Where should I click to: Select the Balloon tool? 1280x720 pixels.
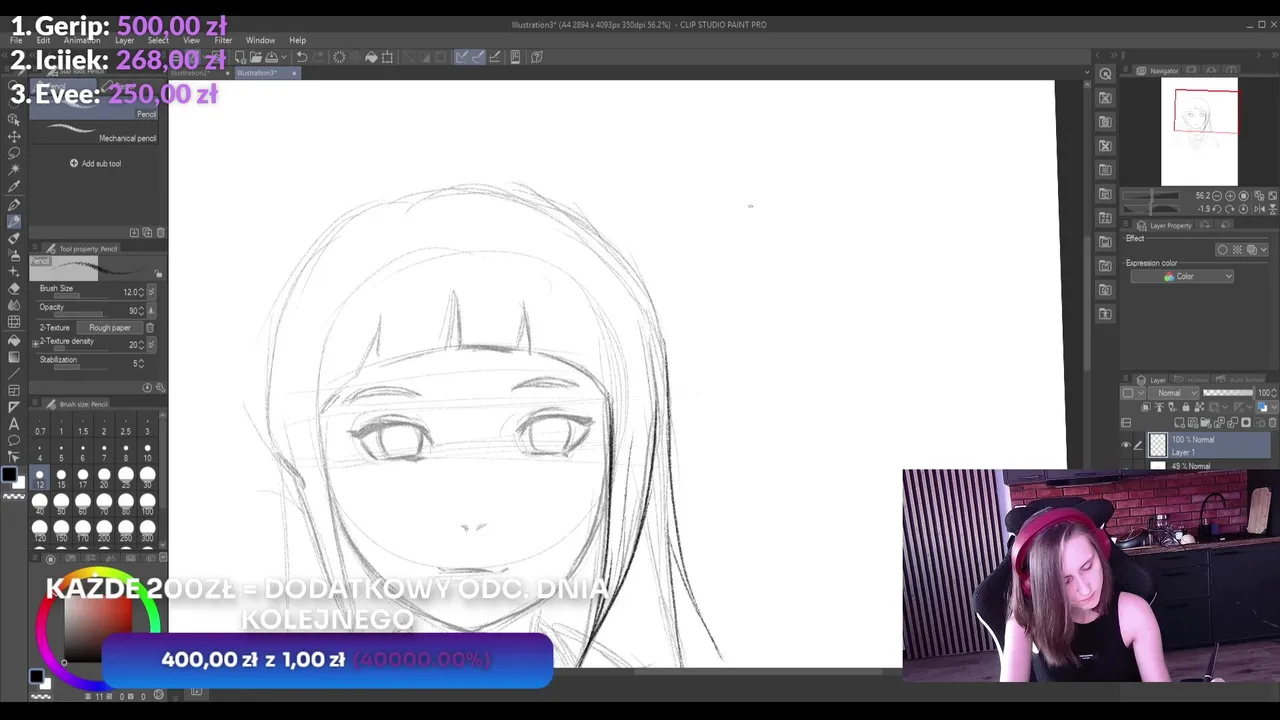(x=14, y=441)
